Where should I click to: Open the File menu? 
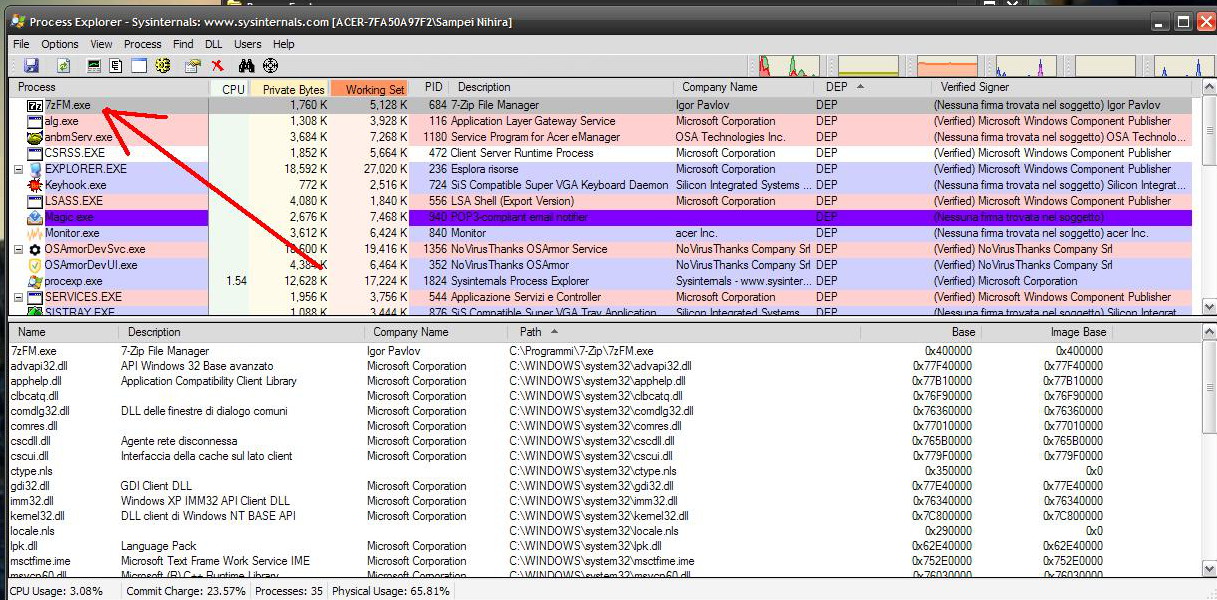[x=21, y=44]
